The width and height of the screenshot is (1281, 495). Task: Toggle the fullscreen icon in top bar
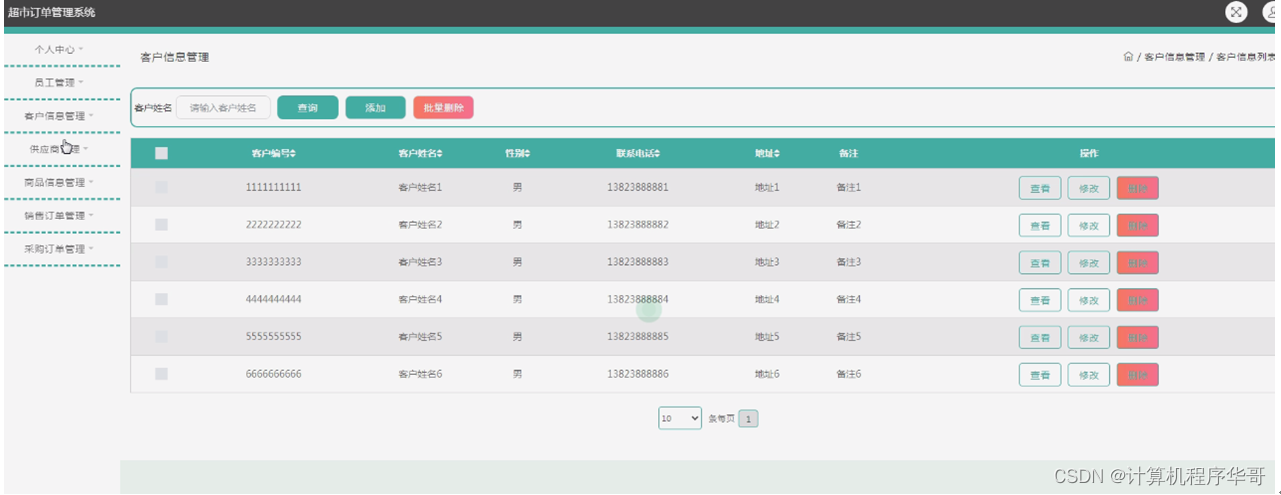point(1236,12)
